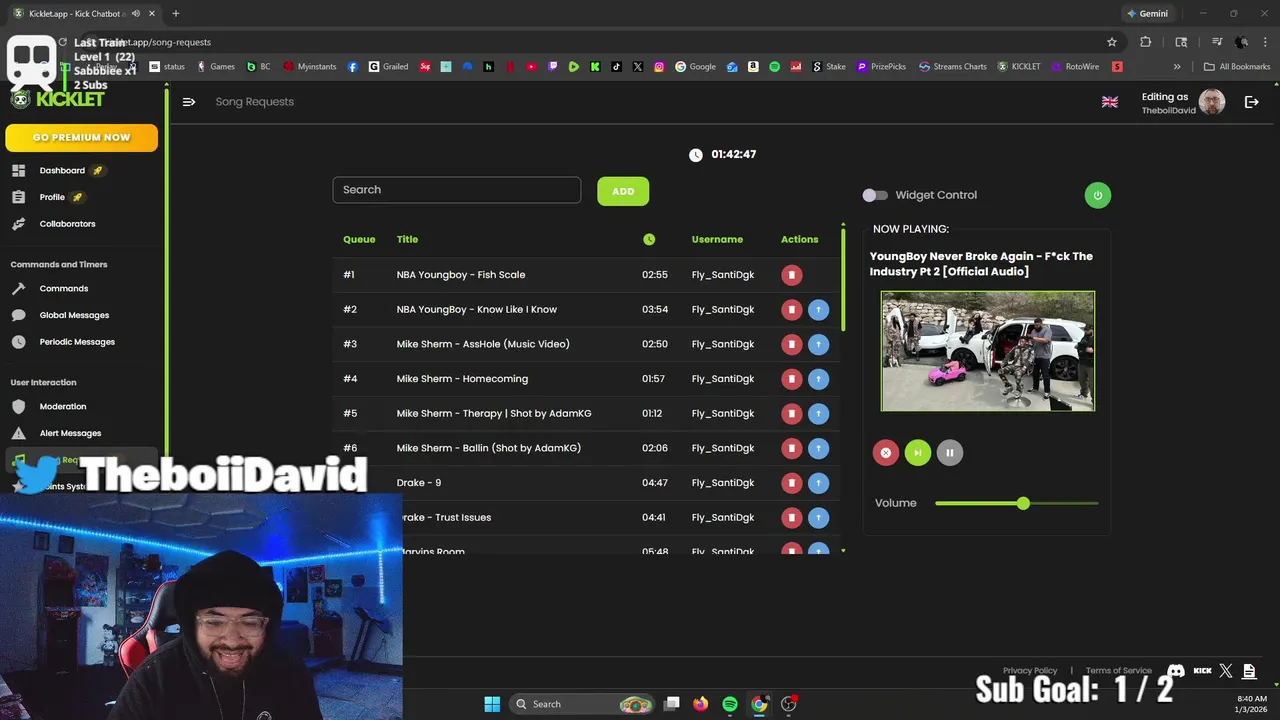Collapse the sidebar with the hamburger icon
The width and height of the screenshot is (1280, 720).
click(x=189, y=102)
